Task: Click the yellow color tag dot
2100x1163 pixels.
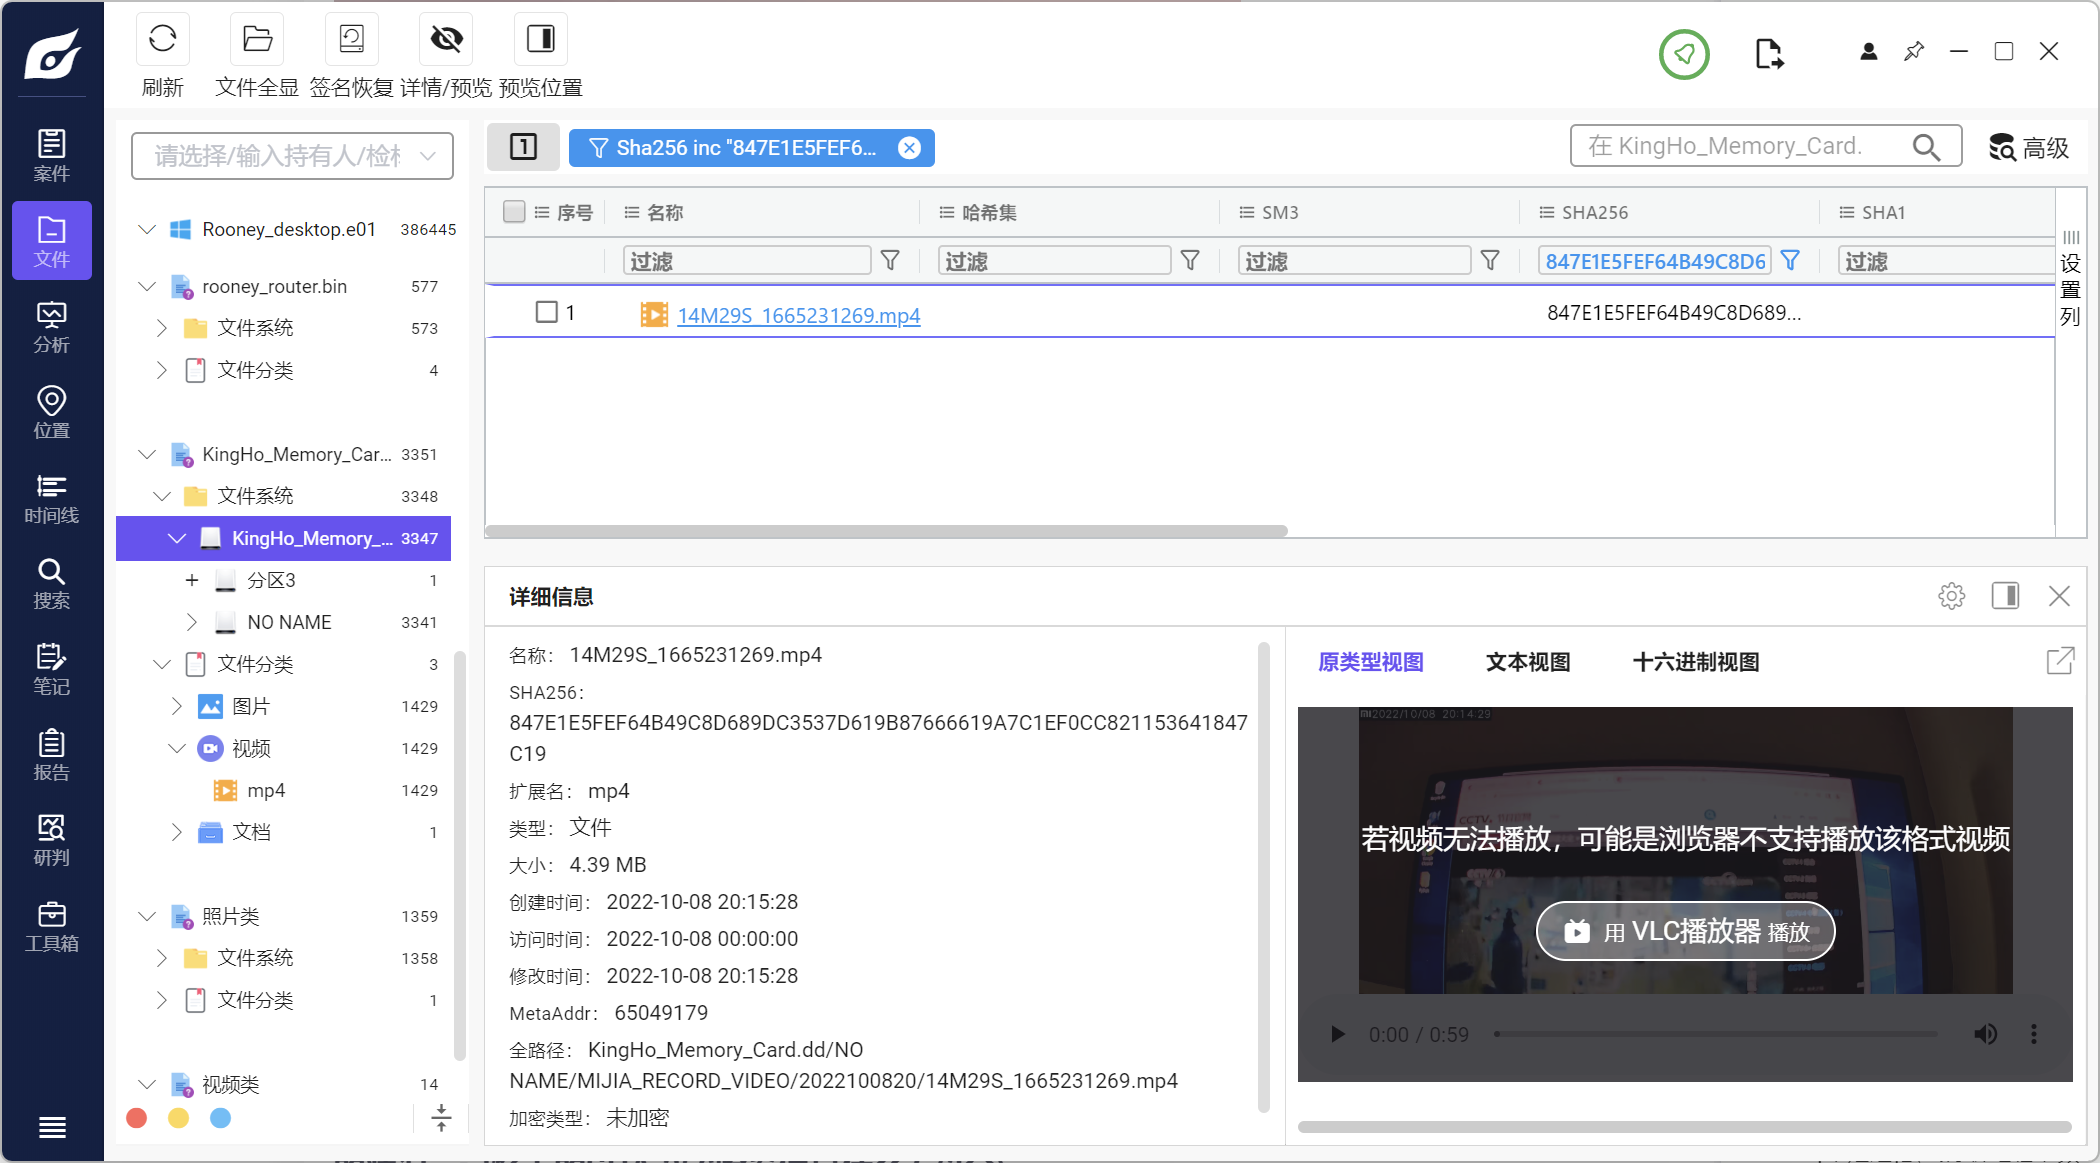Action: click(179, 1118)
